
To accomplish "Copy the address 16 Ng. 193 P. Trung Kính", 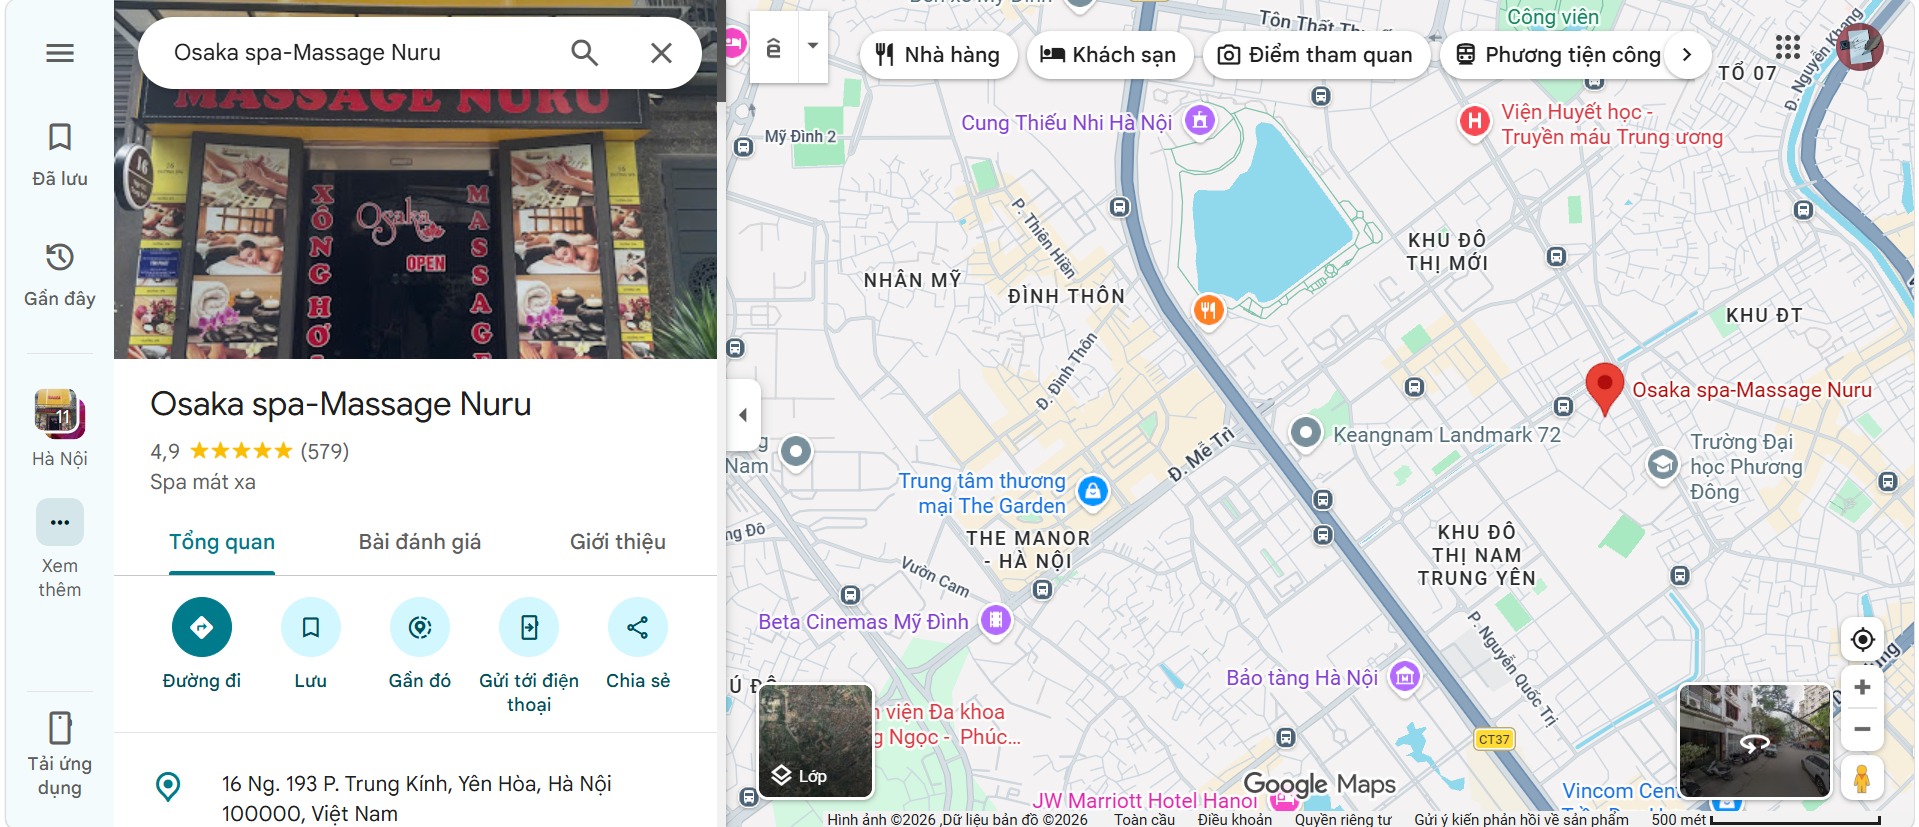I will (417, 798).
